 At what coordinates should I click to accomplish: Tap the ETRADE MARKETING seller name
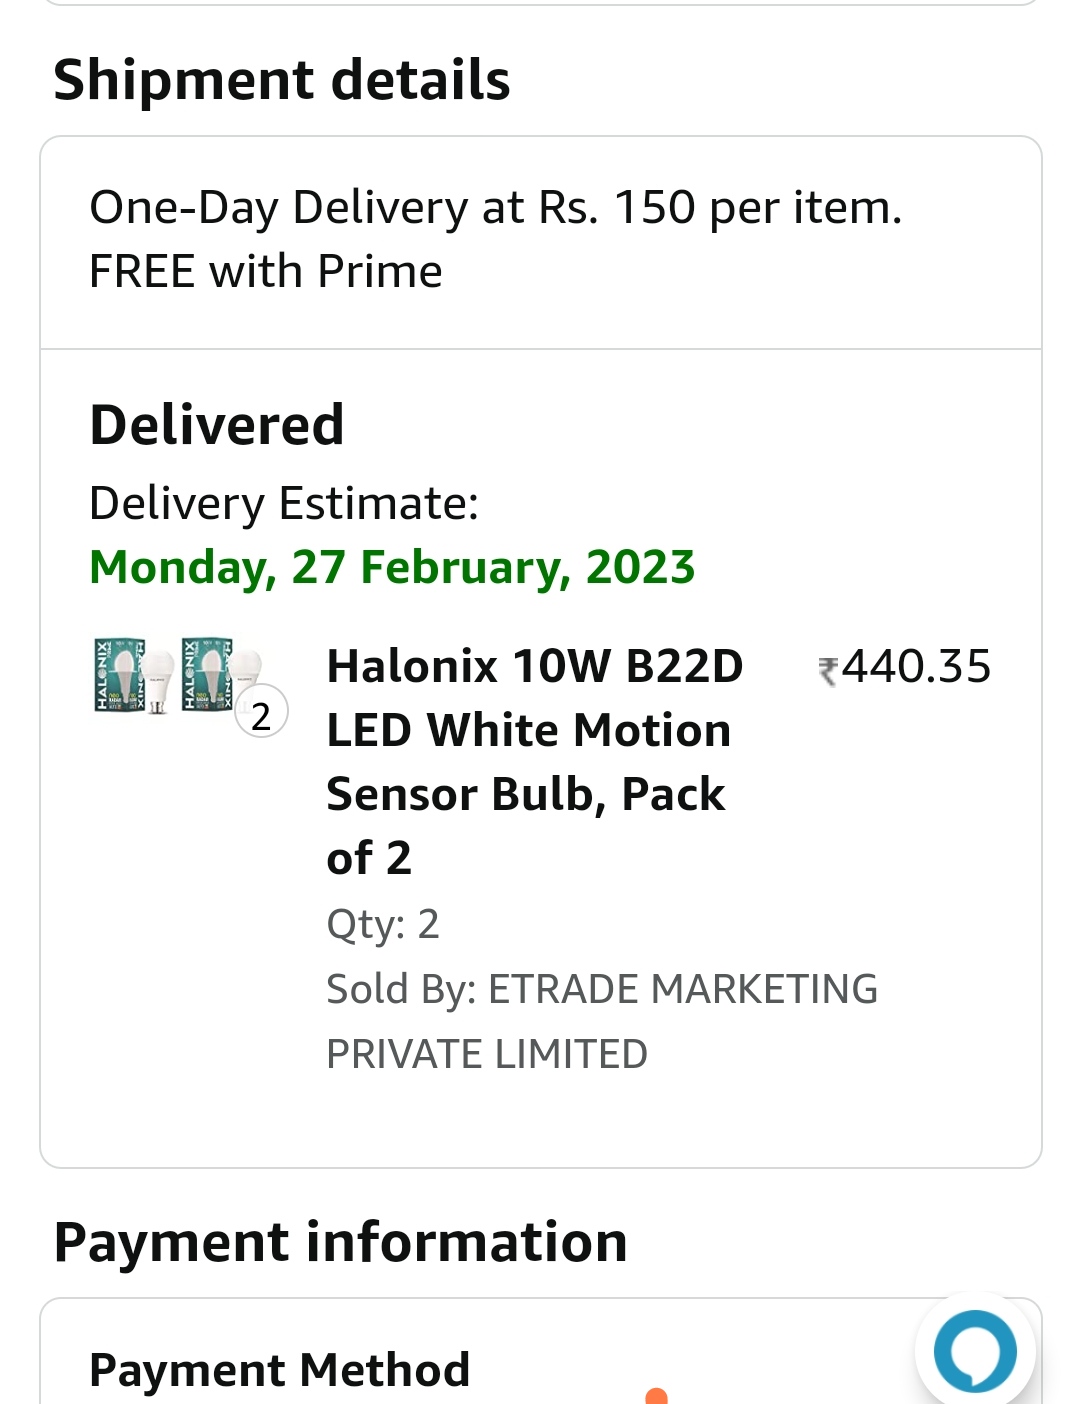coord(683,989)
